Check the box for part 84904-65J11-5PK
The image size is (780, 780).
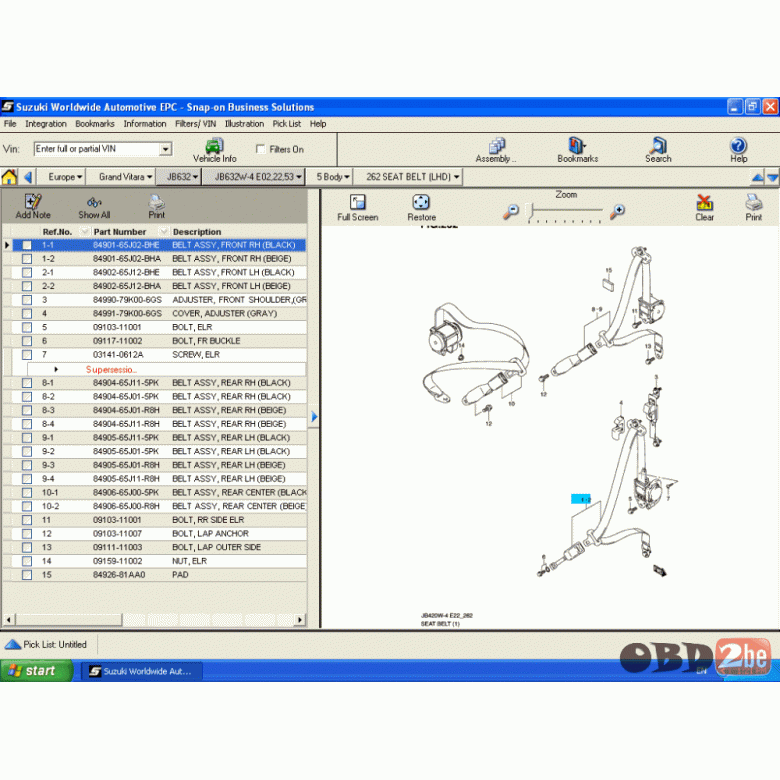pyautogui.click(x=27, y=383)
